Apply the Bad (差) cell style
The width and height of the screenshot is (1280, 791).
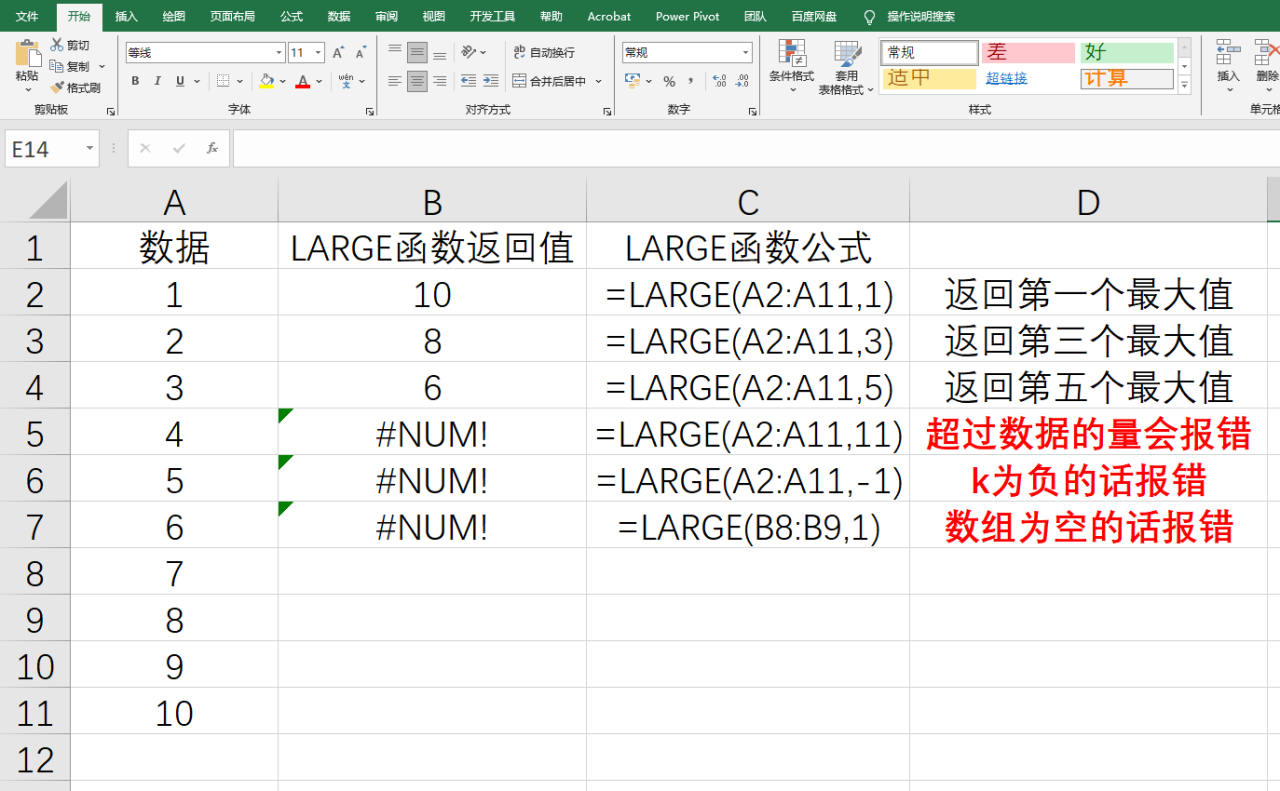pos(1028,53)
